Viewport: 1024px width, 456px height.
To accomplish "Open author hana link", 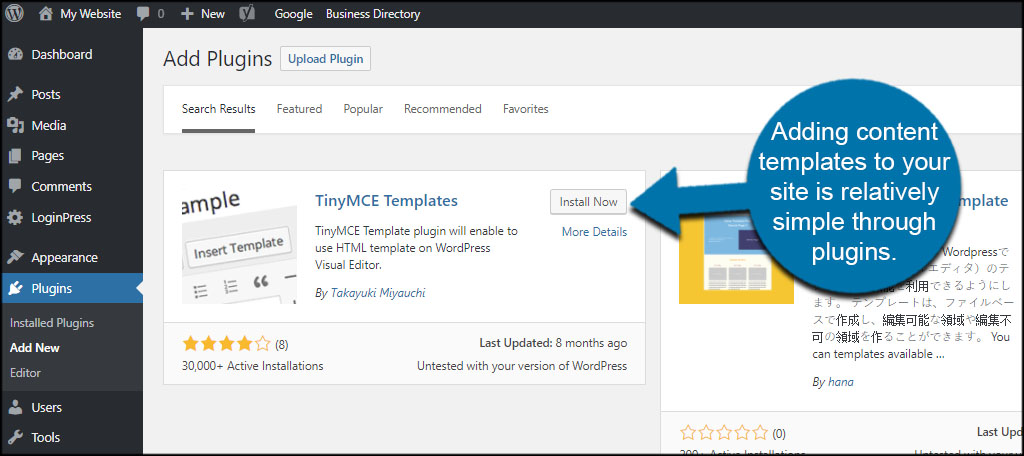I will [x=840, y=382].
